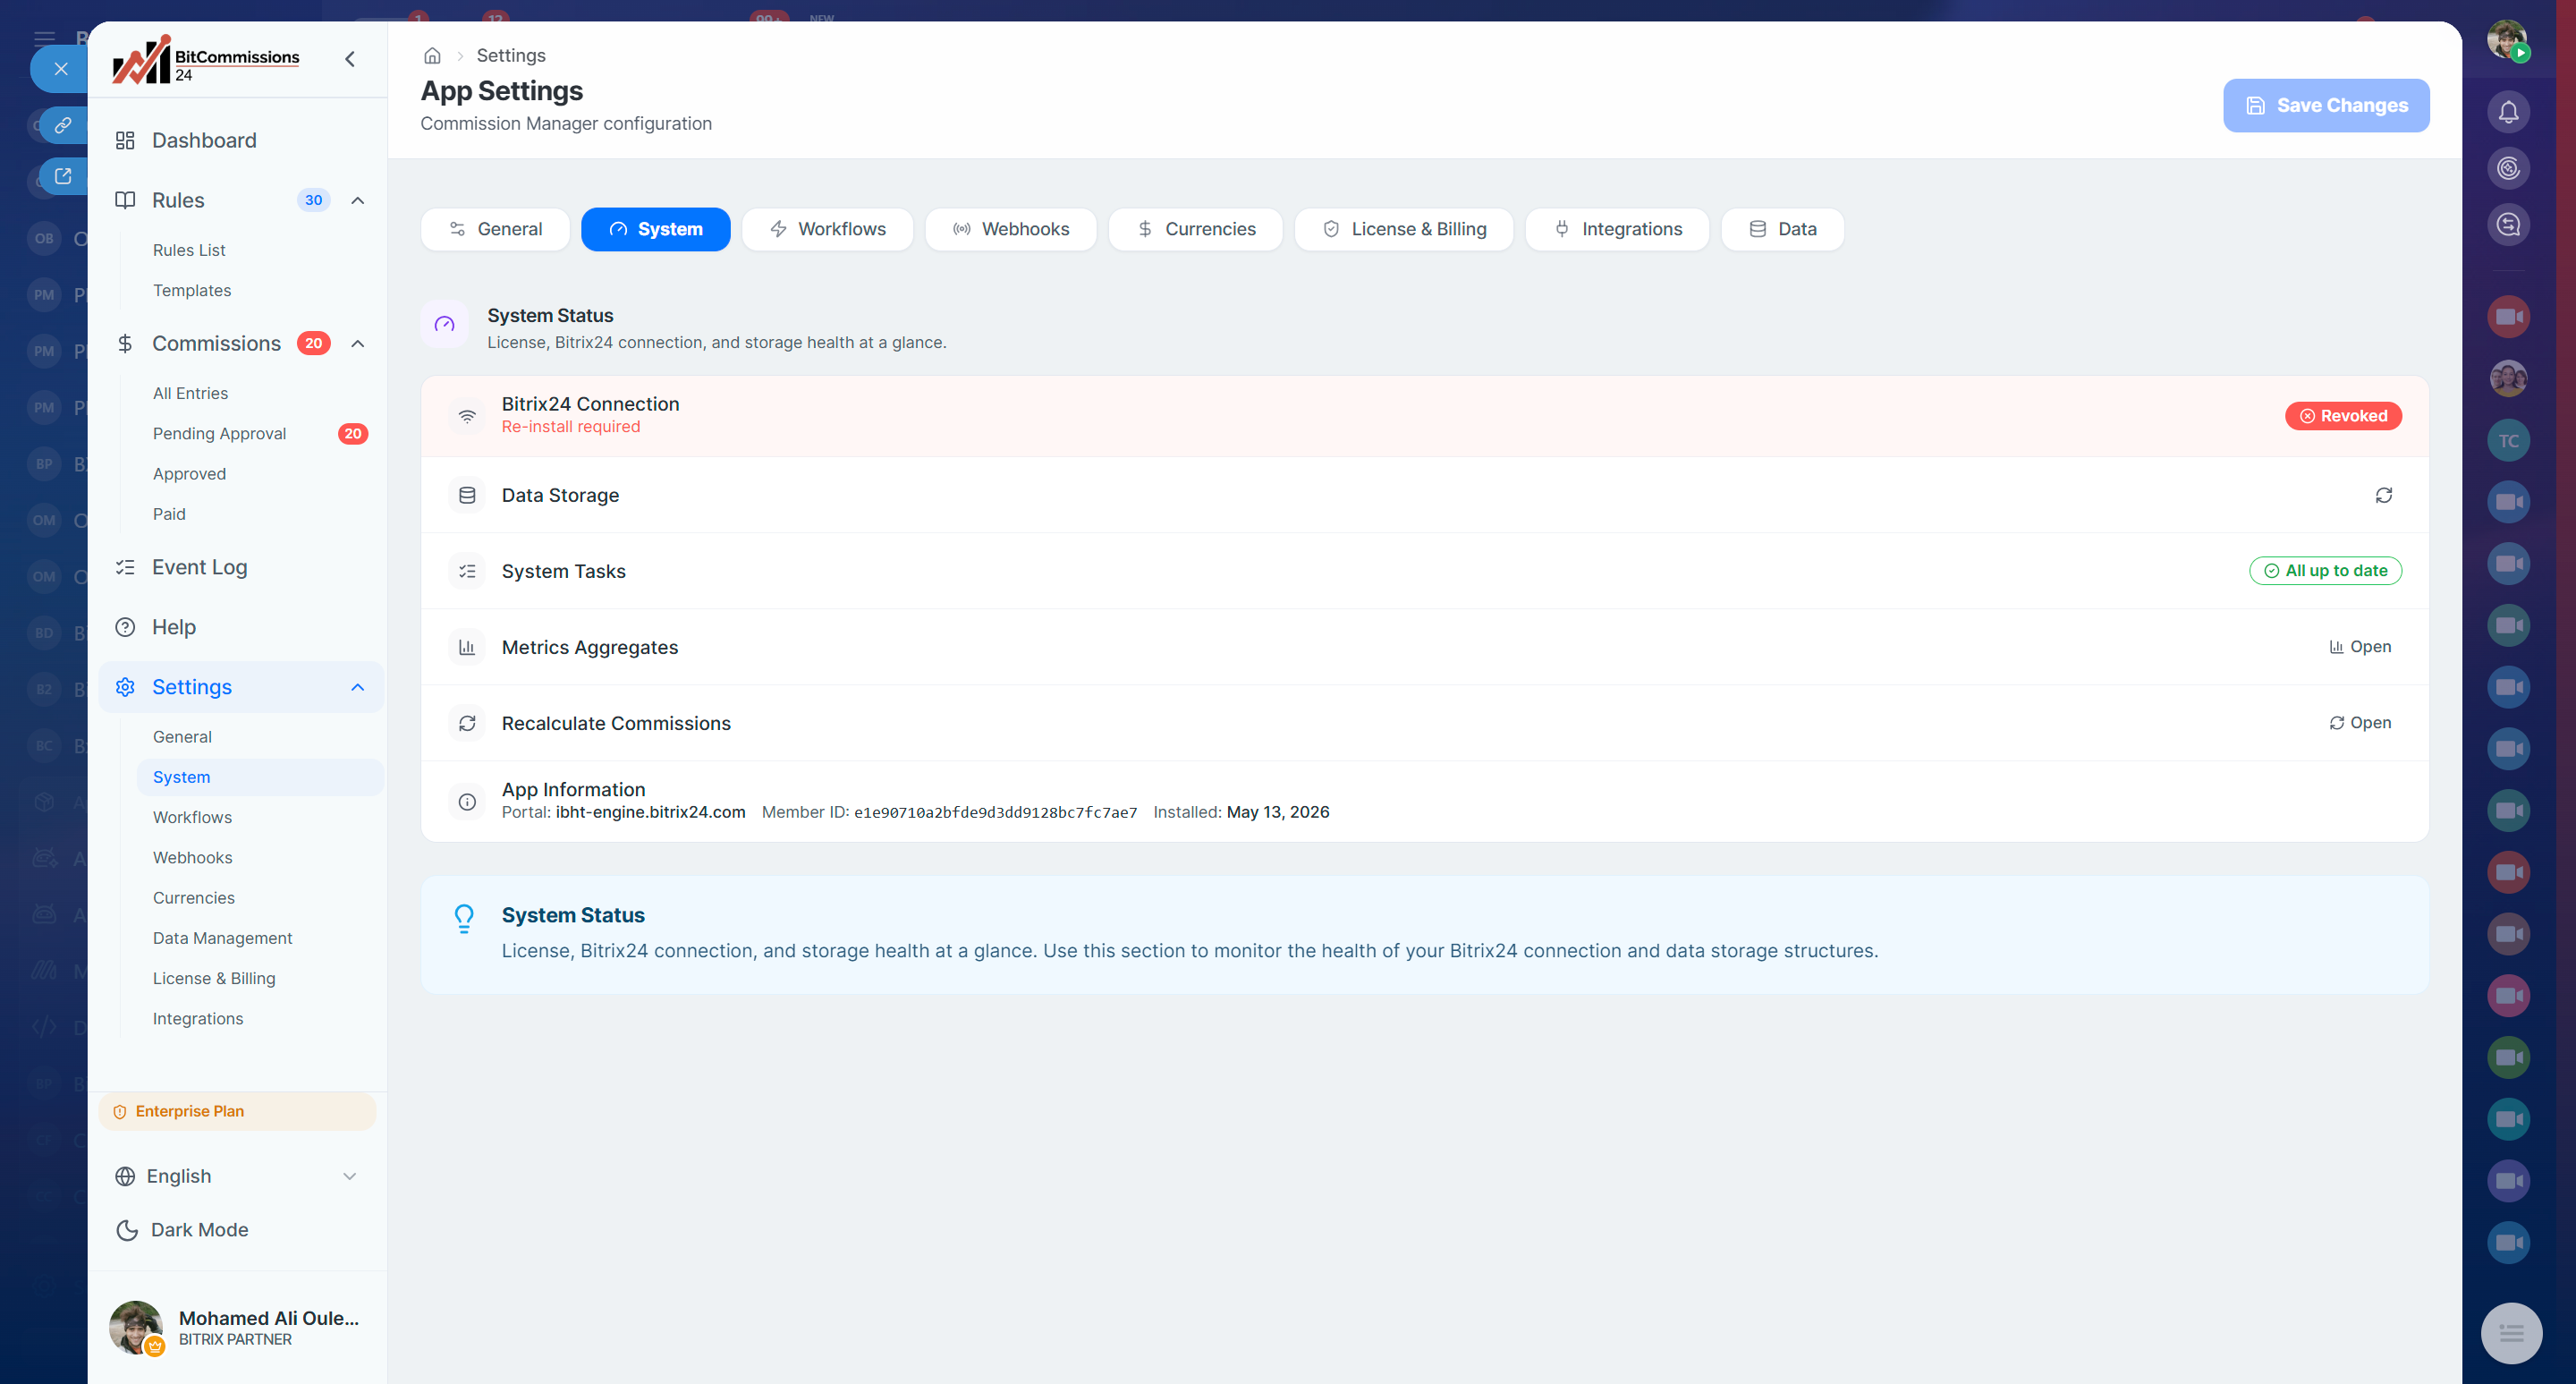Screen dimensions: 2576x1384
Task: Refresh Data Storage status
Action: click(x=2384, y=495)
